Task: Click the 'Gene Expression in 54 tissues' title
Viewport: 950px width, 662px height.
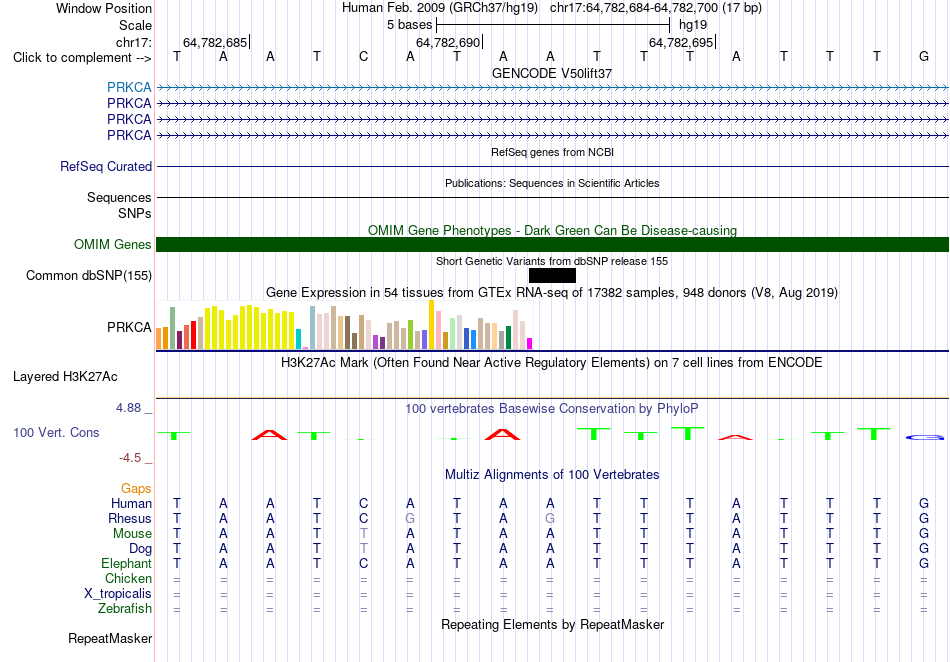Action: pyautogui.click(x=552, y=293)
